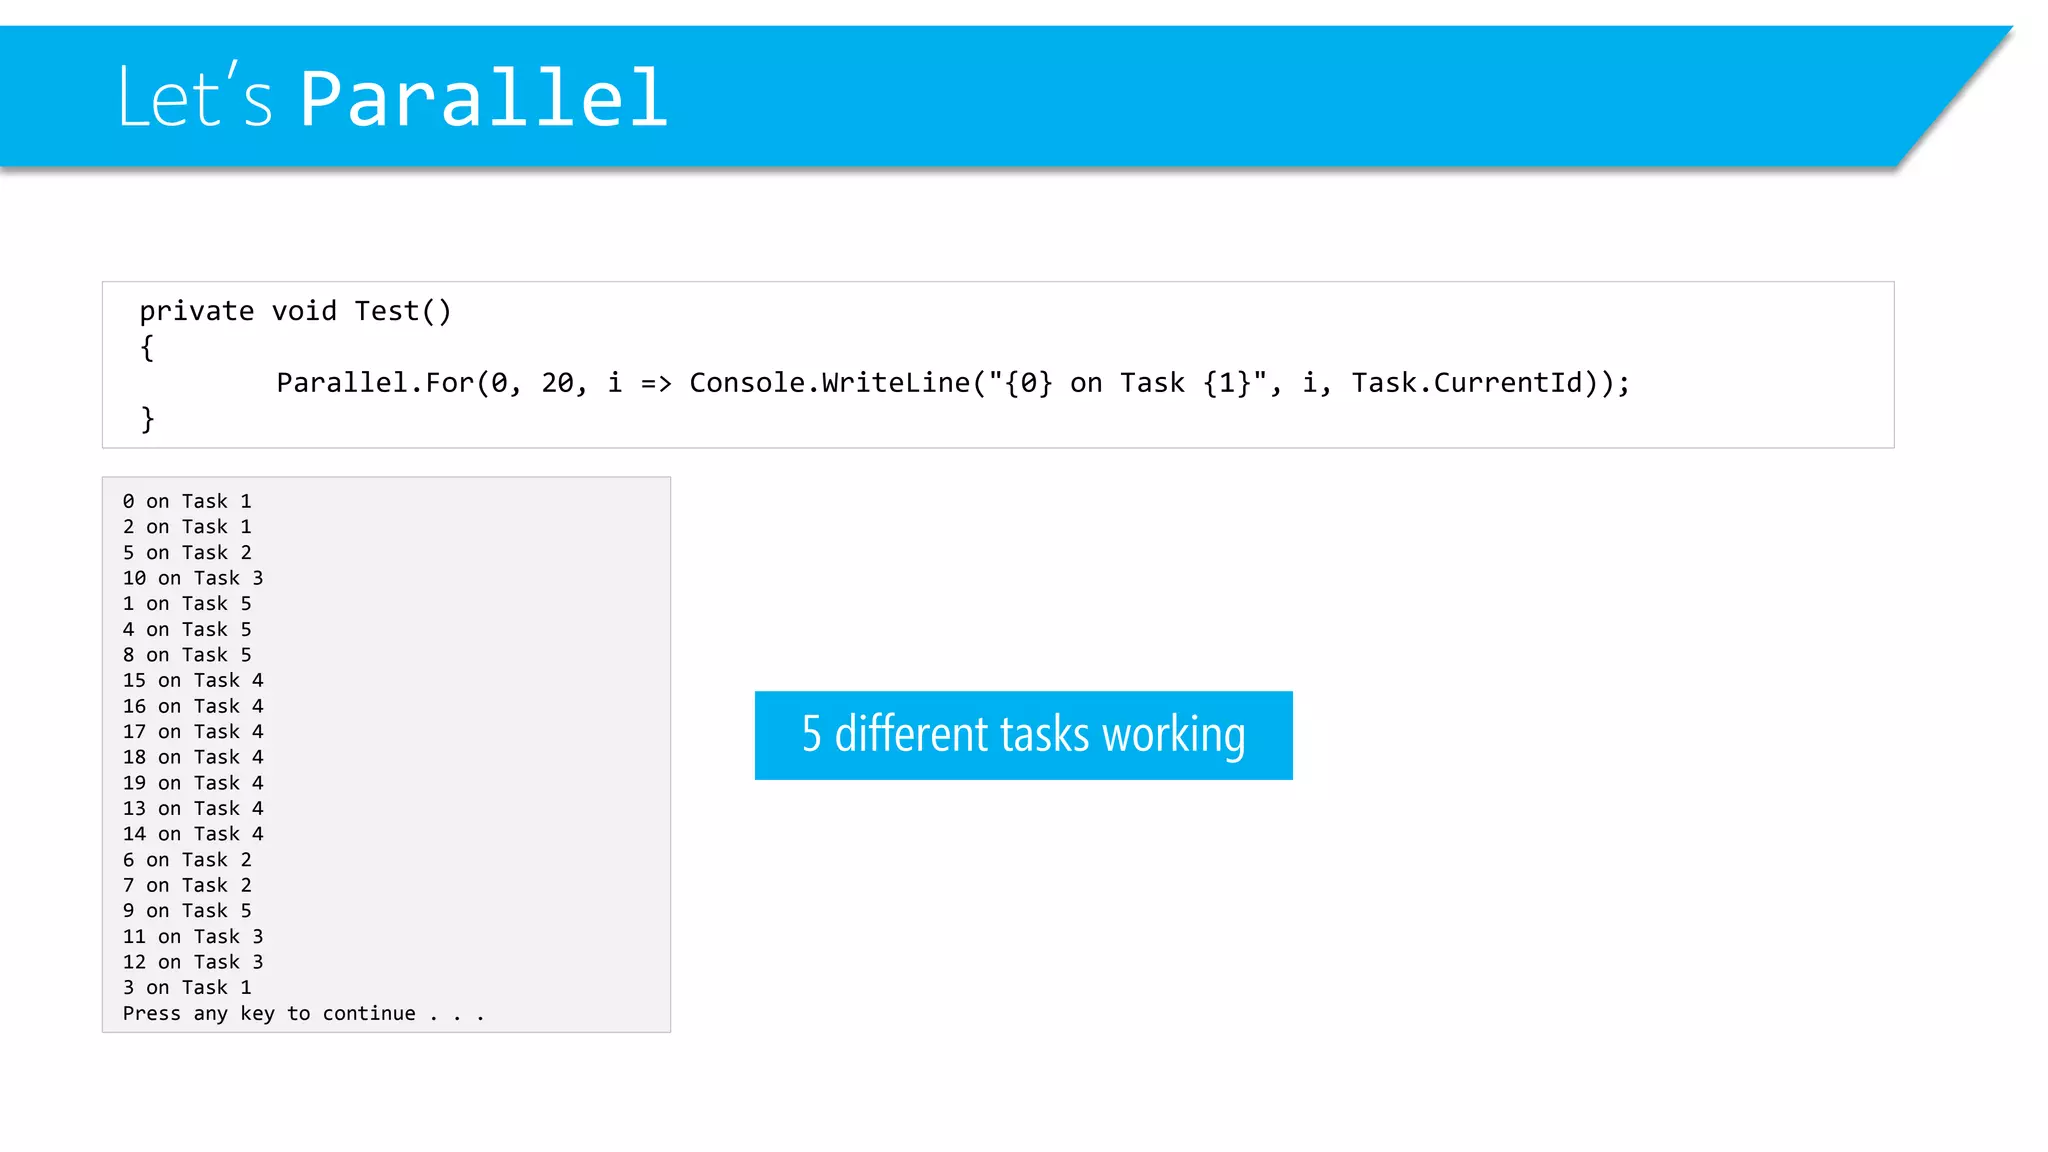
Task: Click the 'Let's Parallel' slide title
Action: (392, 97)
